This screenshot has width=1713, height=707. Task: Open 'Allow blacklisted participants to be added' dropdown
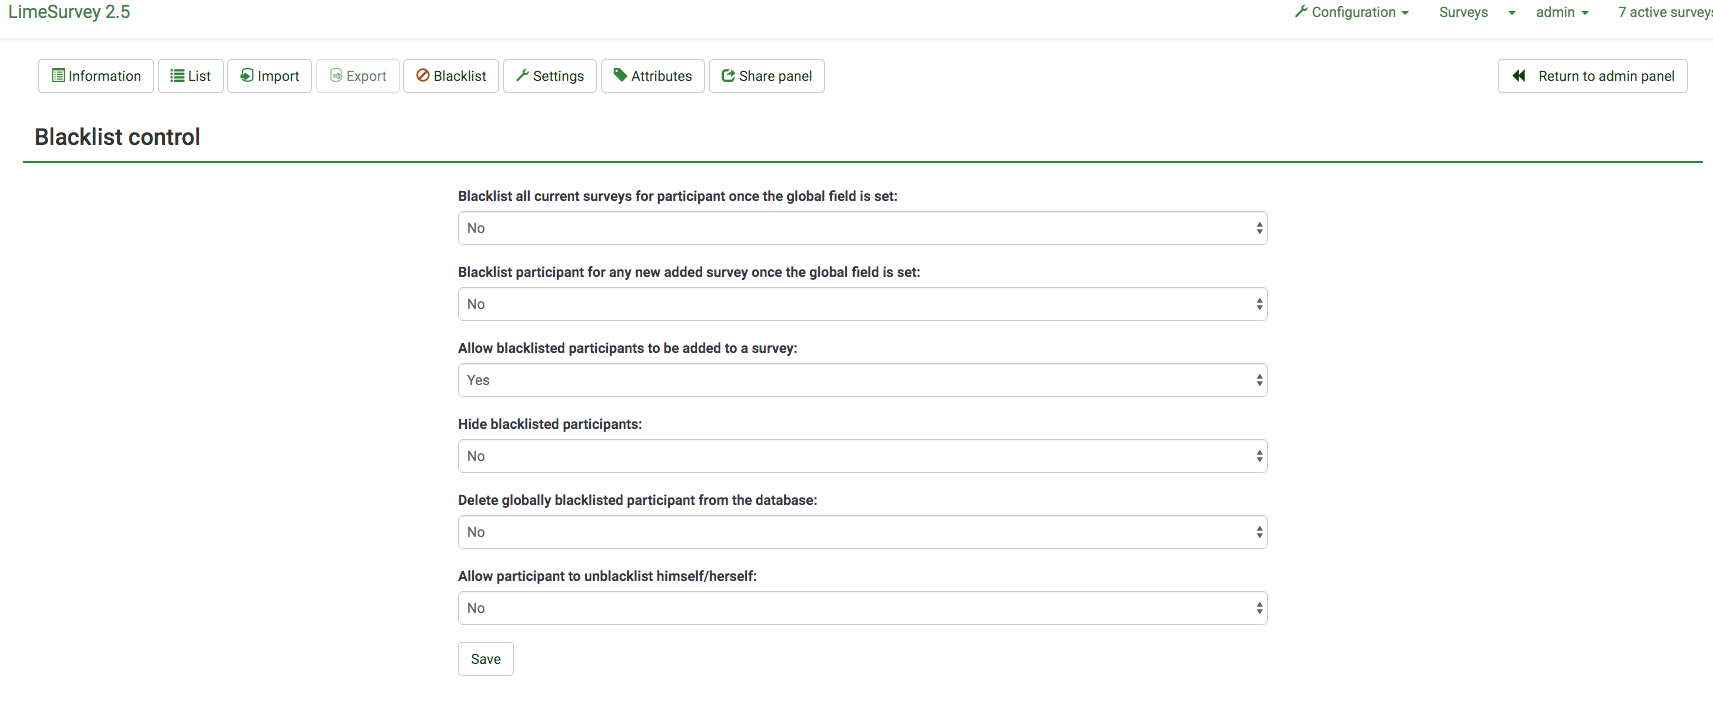(x=862, y=380)
